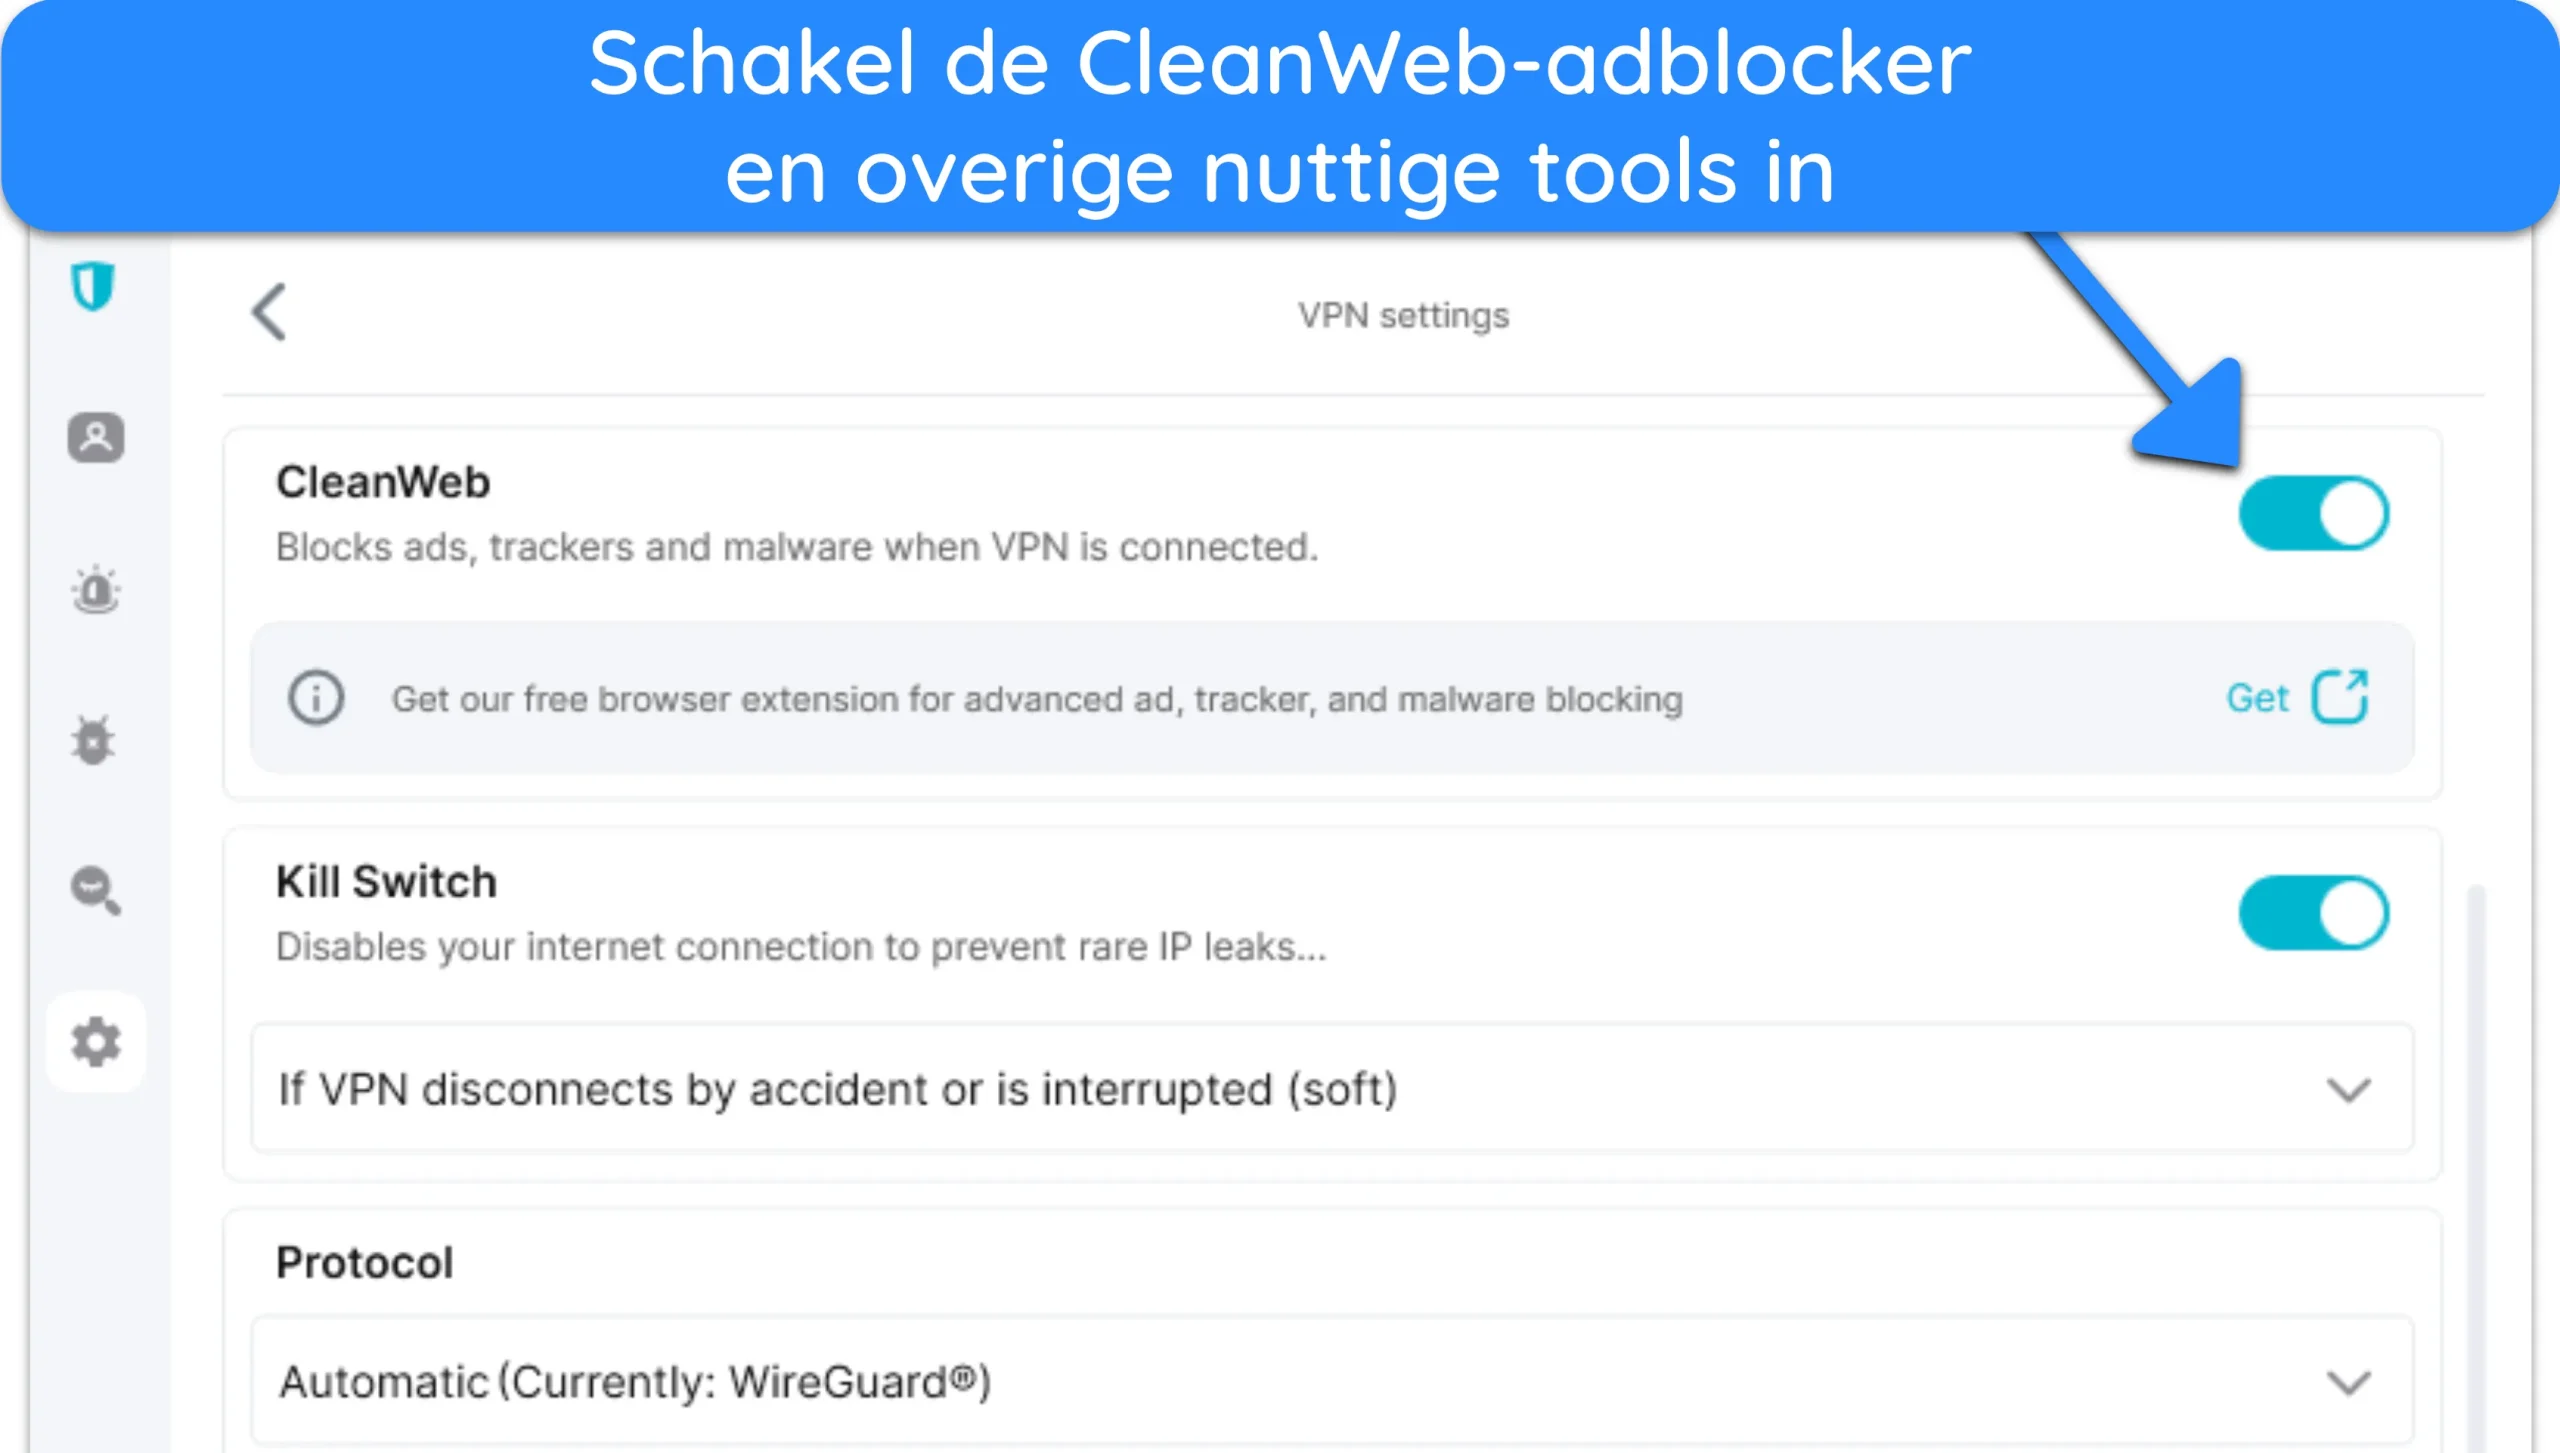Disable the CleanWeb toggle
The height and width of the screenshot is (1453, 2560).
tap(2313, 512)
